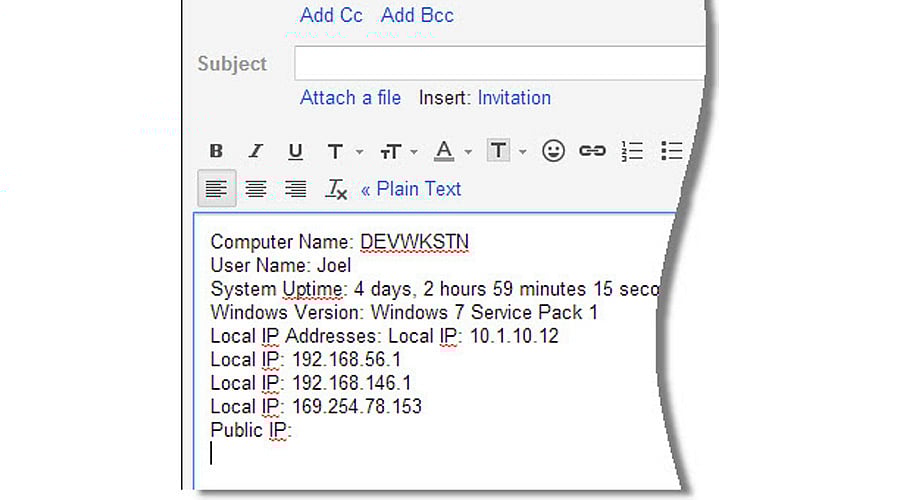Toggle bold formatting

[x=216, y=151]
